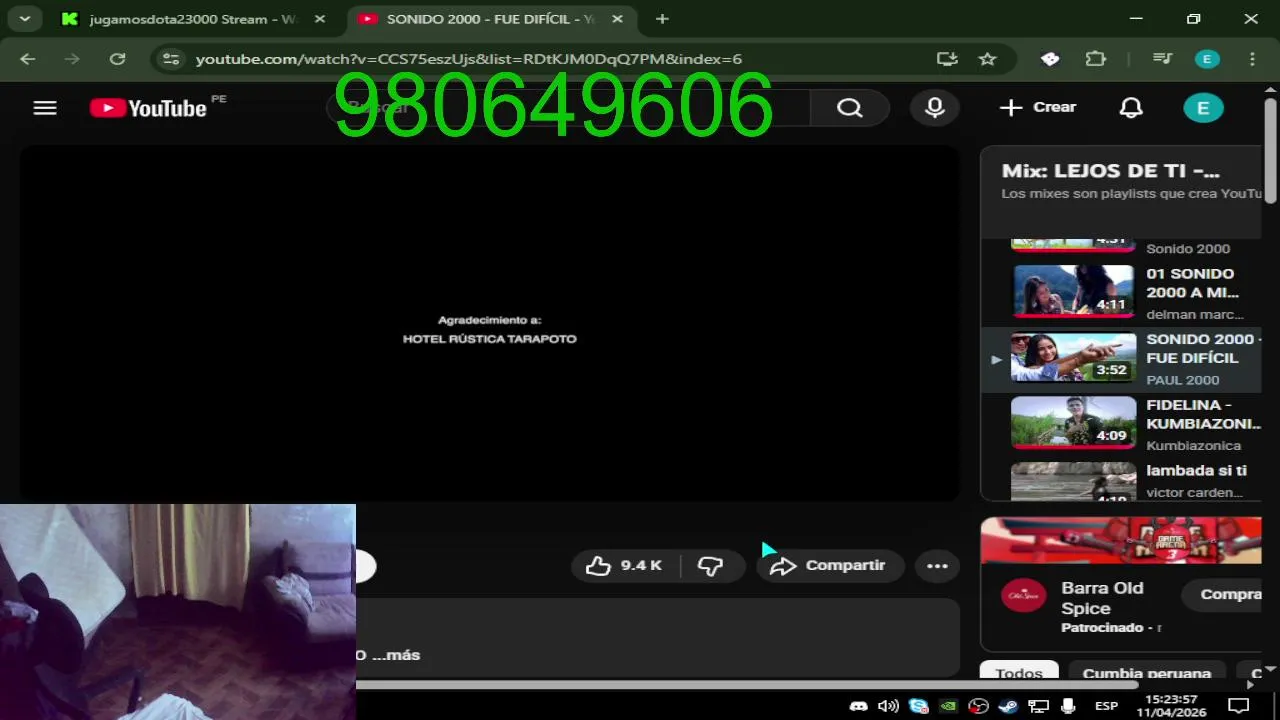Dislike the video

click(711, 566)
